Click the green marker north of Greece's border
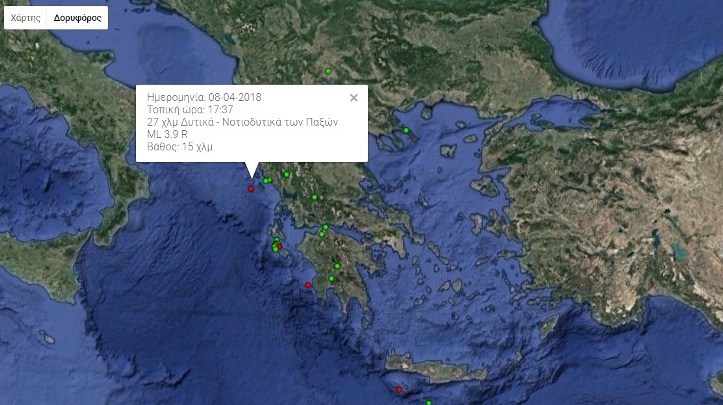The height and width of the screenshot is (405, 723). point(328,71)
